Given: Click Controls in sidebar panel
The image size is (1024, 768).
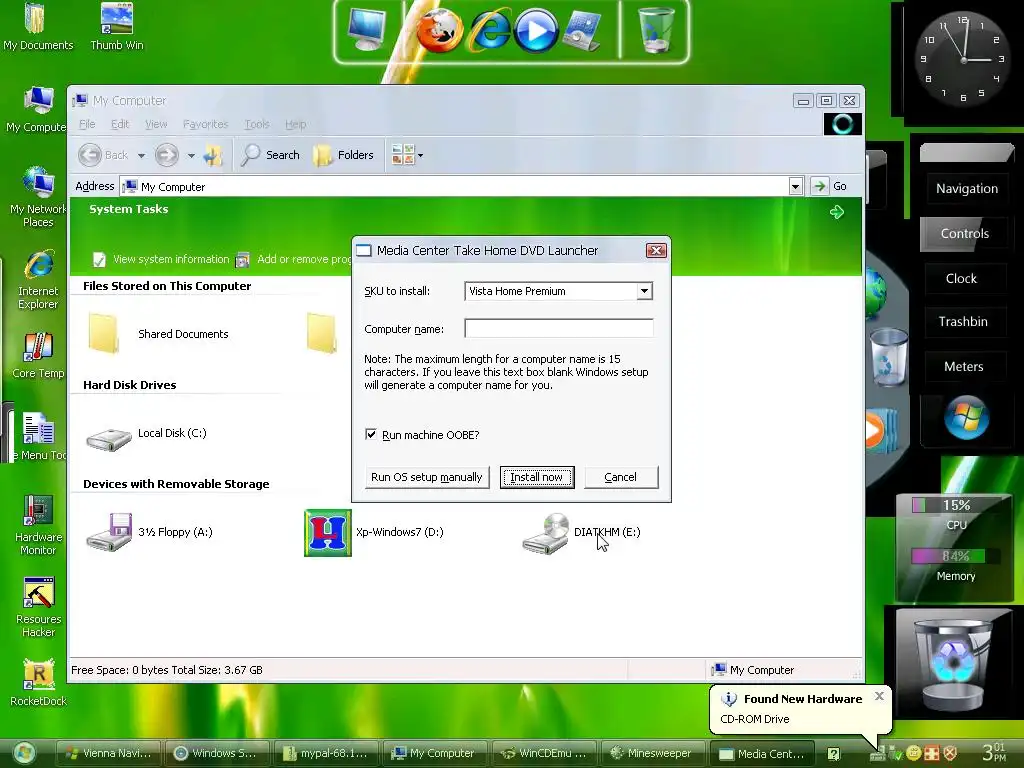Looking at the screenshot, I should [964, 234].
